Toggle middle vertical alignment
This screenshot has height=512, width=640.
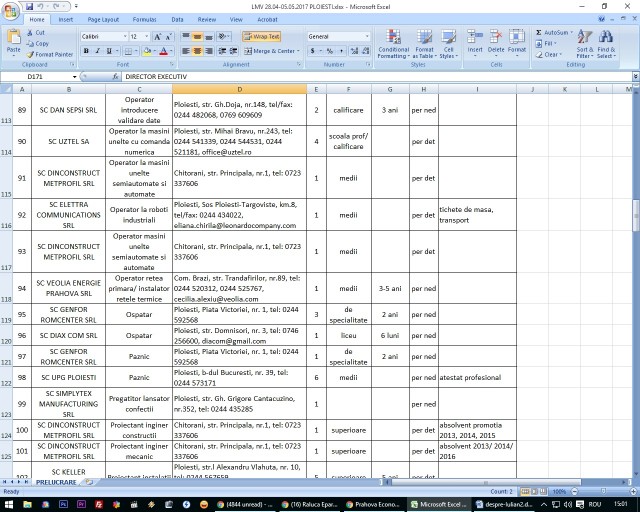[197, 37]
